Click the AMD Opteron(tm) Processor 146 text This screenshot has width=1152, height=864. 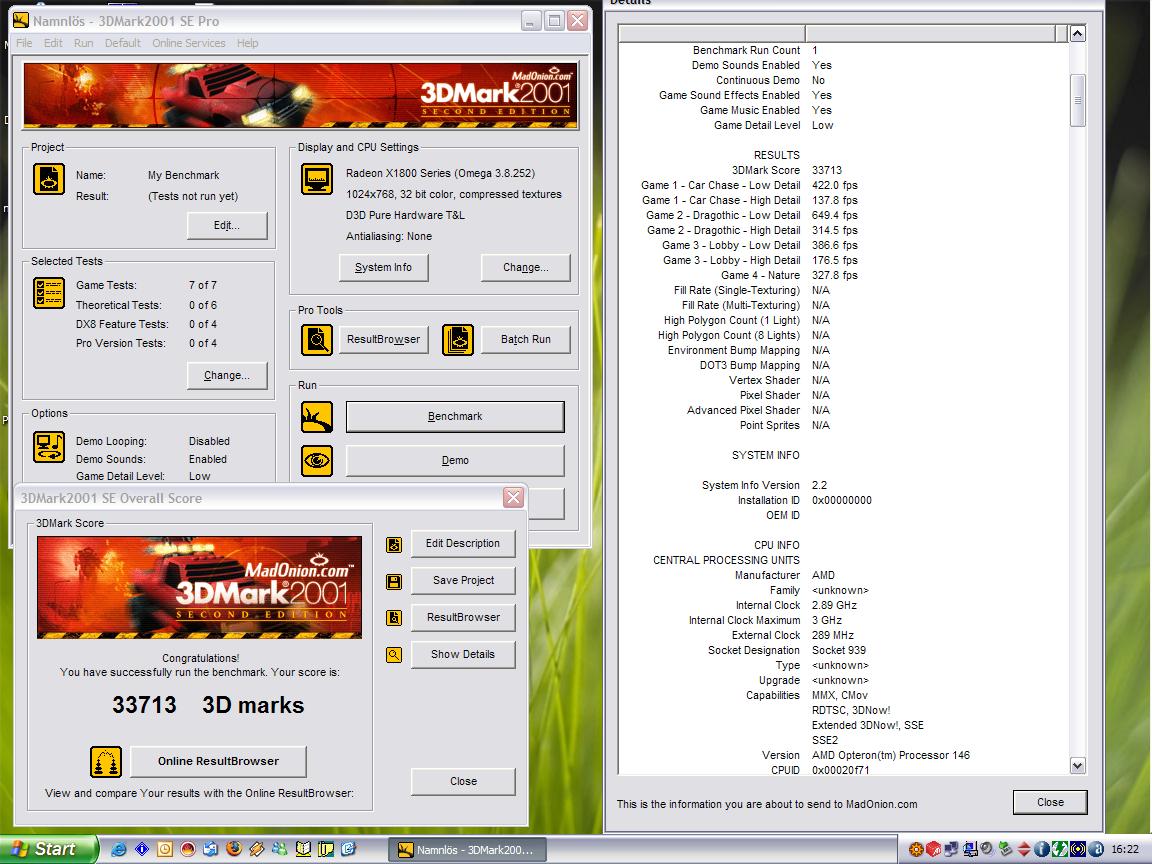coord(890,755)
